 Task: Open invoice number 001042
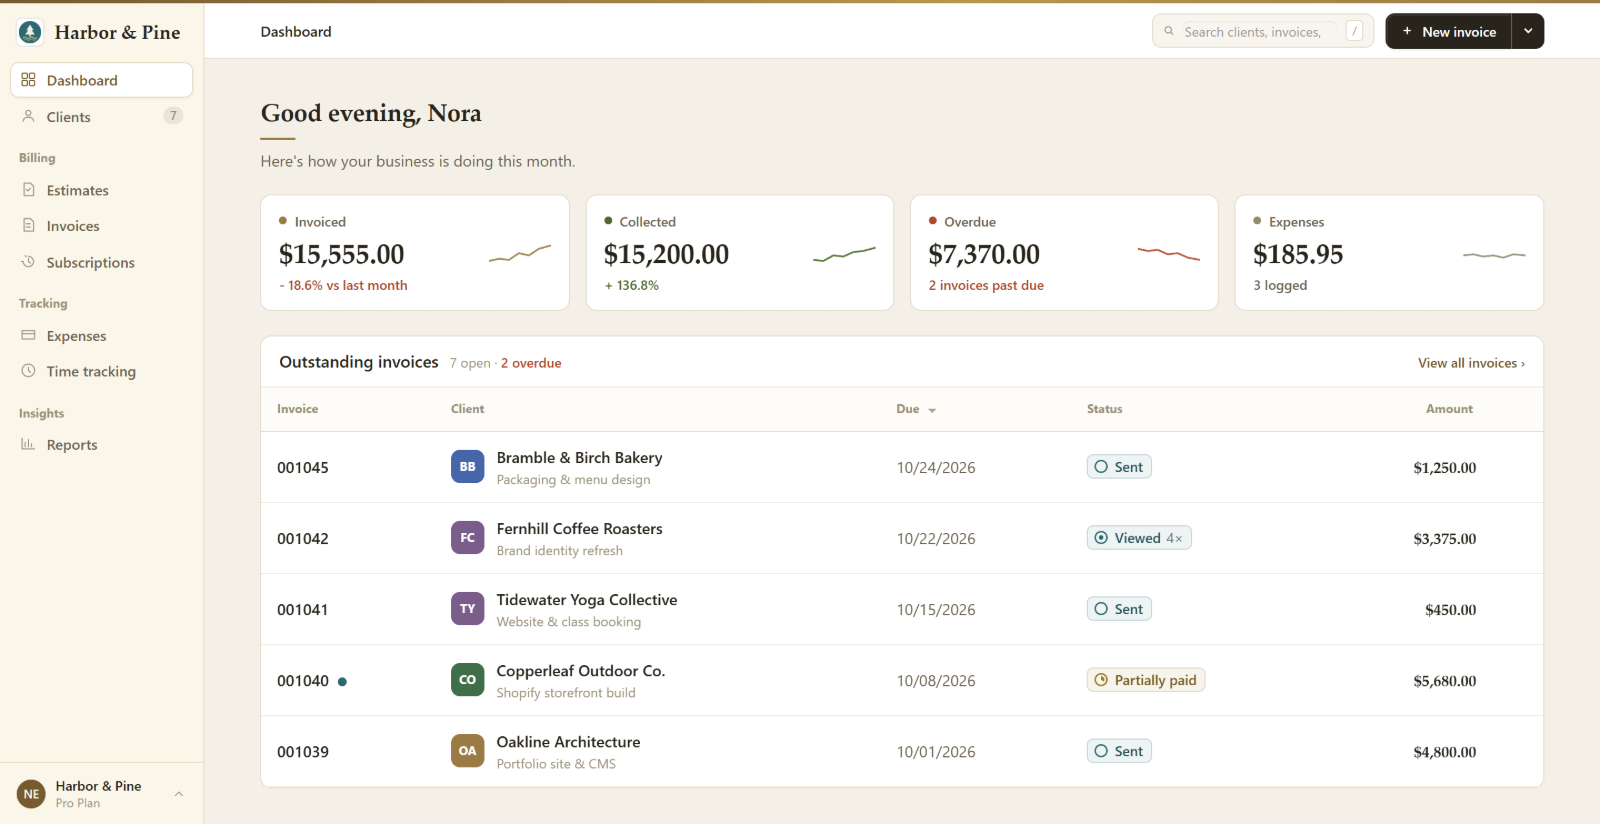tap(303, 539)
